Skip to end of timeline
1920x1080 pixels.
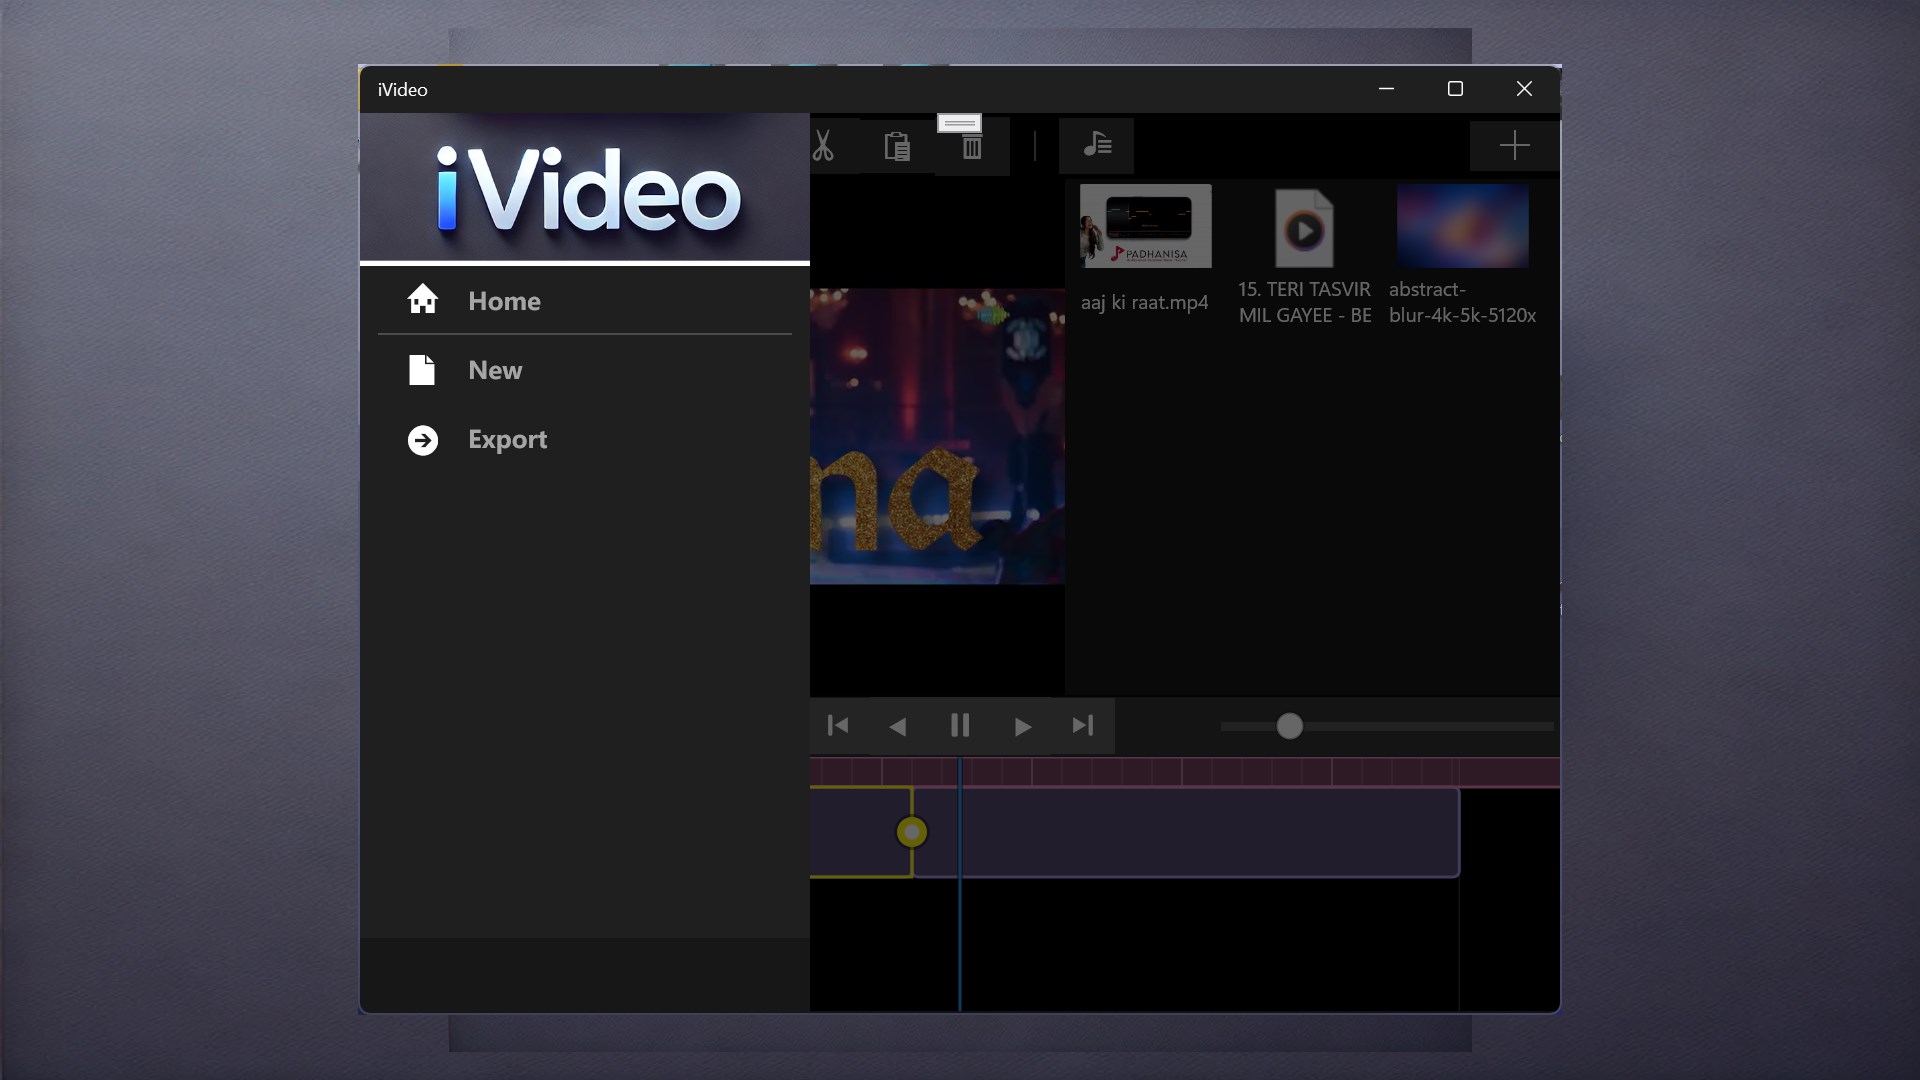(x=1082, y=726)
